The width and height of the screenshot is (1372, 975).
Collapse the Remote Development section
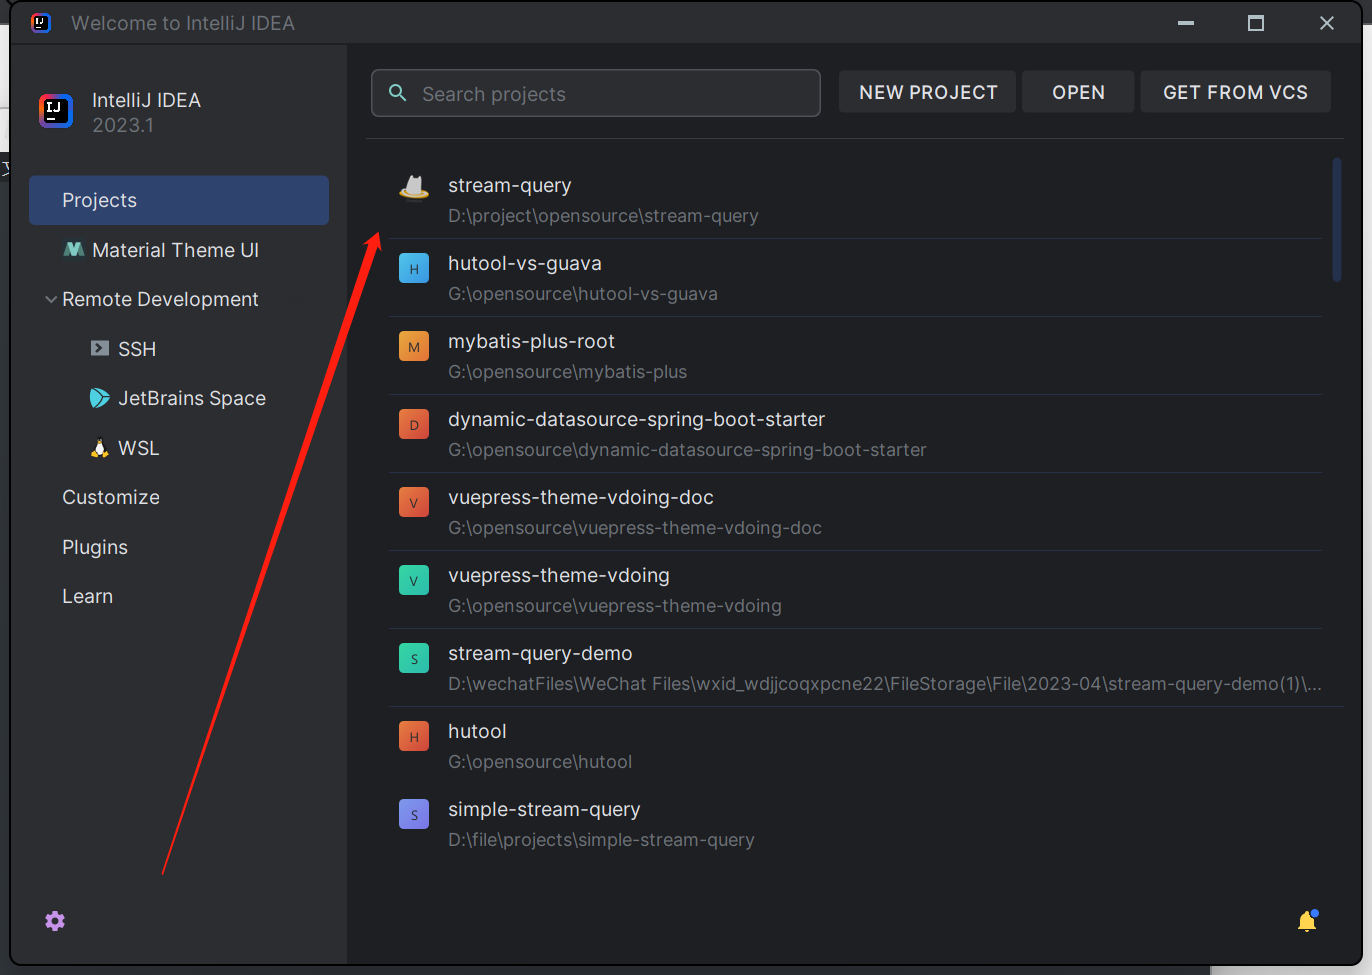point(51,299)
